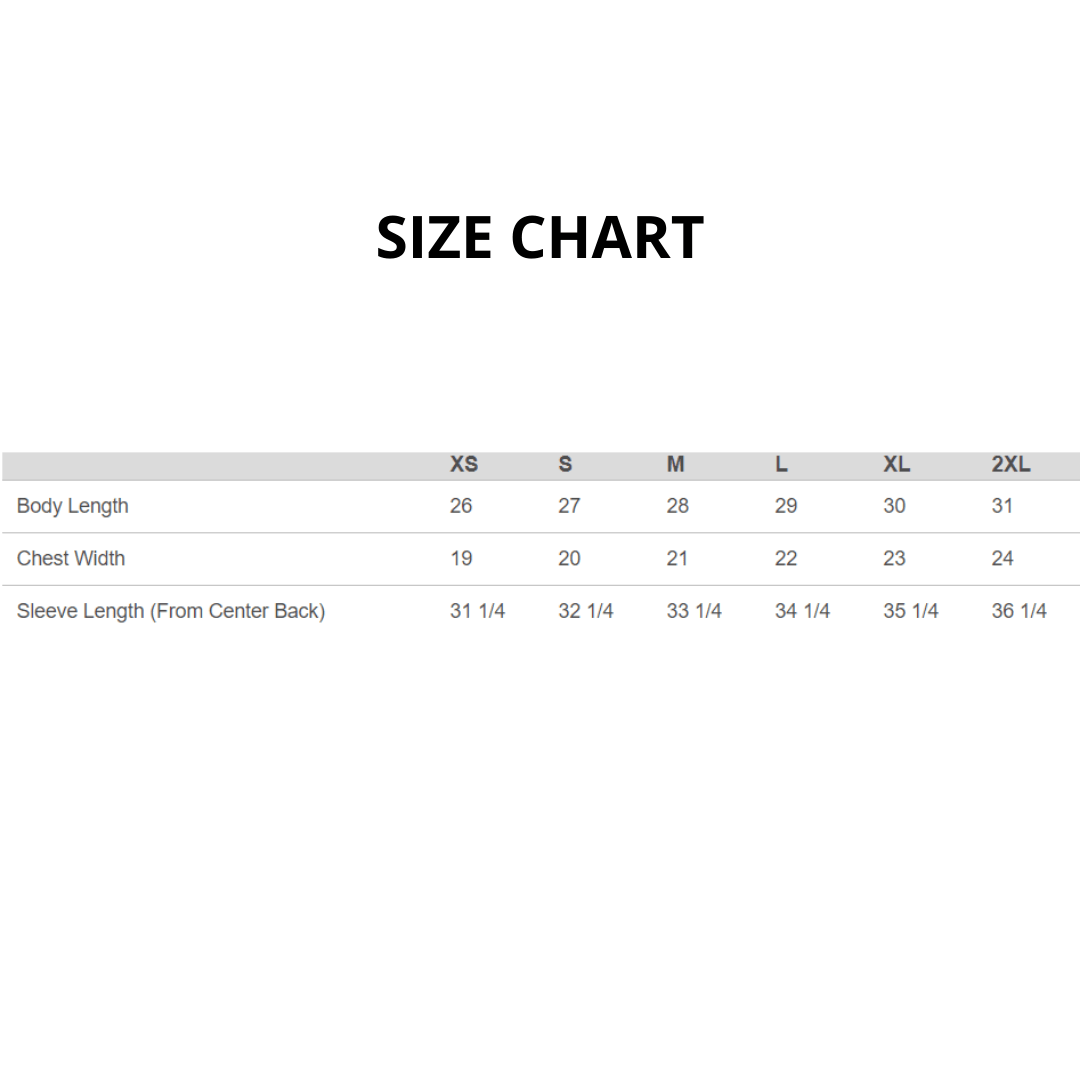Select chest width value 24

pyautogui.click(x=1002, y=558)
